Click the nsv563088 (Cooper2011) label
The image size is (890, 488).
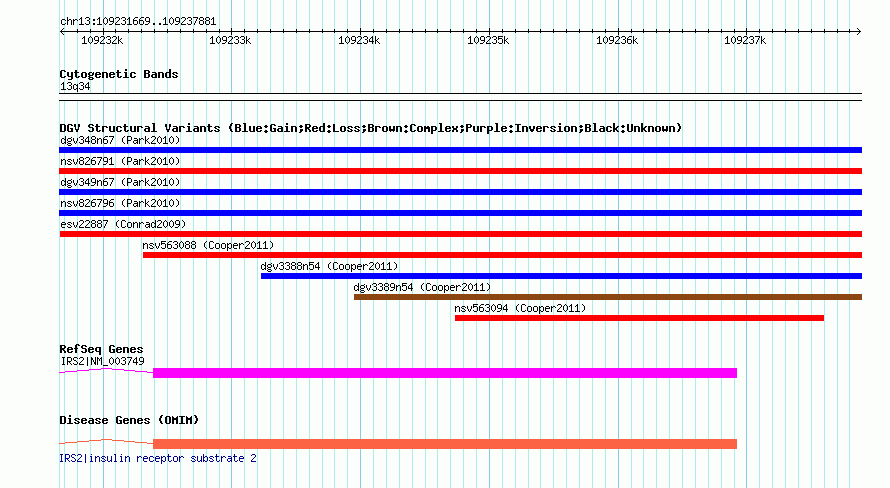pyautogui.click(x=208, y=245)
